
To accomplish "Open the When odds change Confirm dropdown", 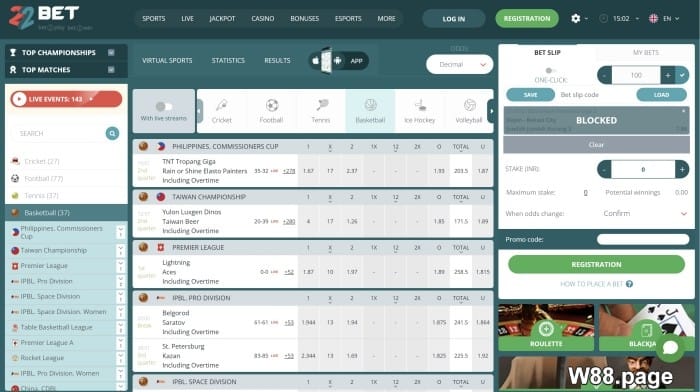I will point(645,213).
